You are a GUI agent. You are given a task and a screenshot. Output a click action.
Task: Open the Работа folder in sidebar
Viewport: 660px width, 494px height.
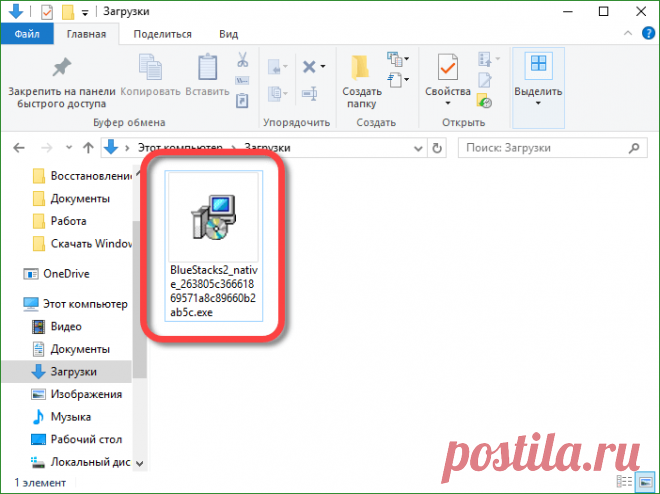(61, 221)
